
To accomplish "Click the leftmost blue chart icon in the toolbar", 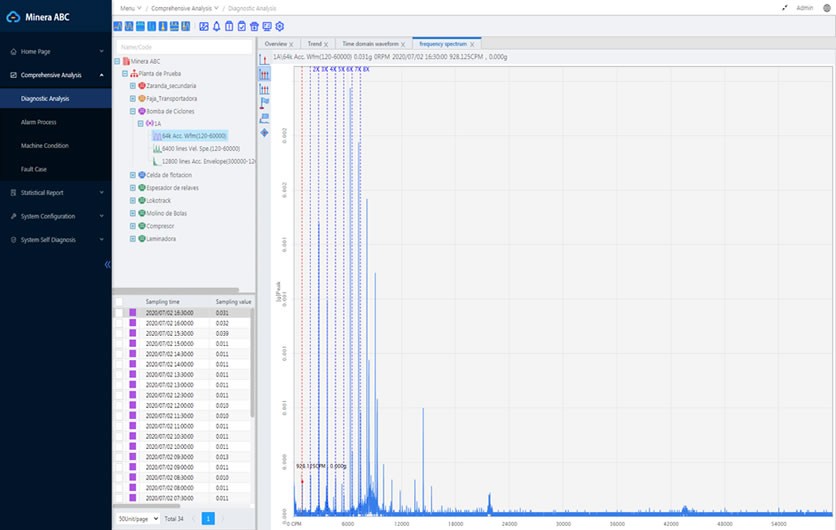I will pos(118,27).
